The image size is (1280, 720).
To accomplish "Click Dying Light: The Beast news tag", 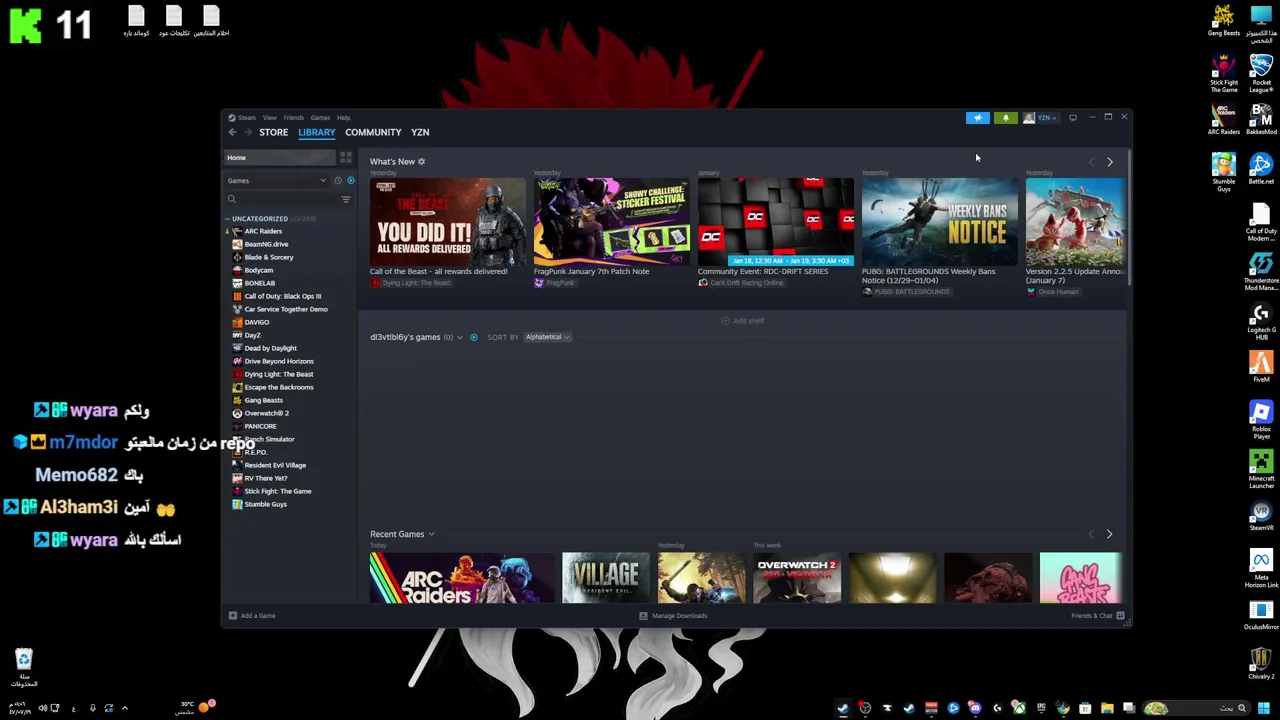I will 410,283.
